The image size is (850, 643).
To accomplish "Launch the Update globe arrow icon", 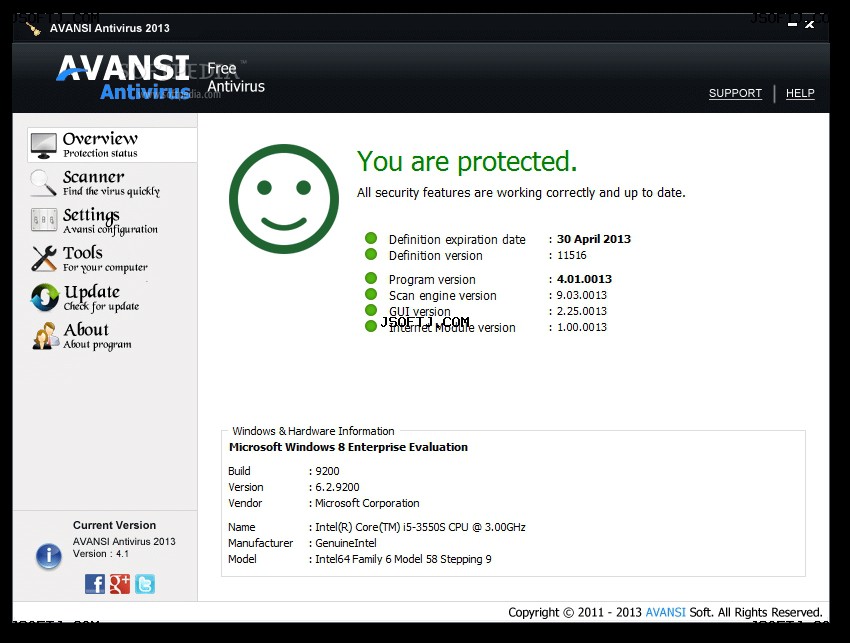I will pos(44,297).
